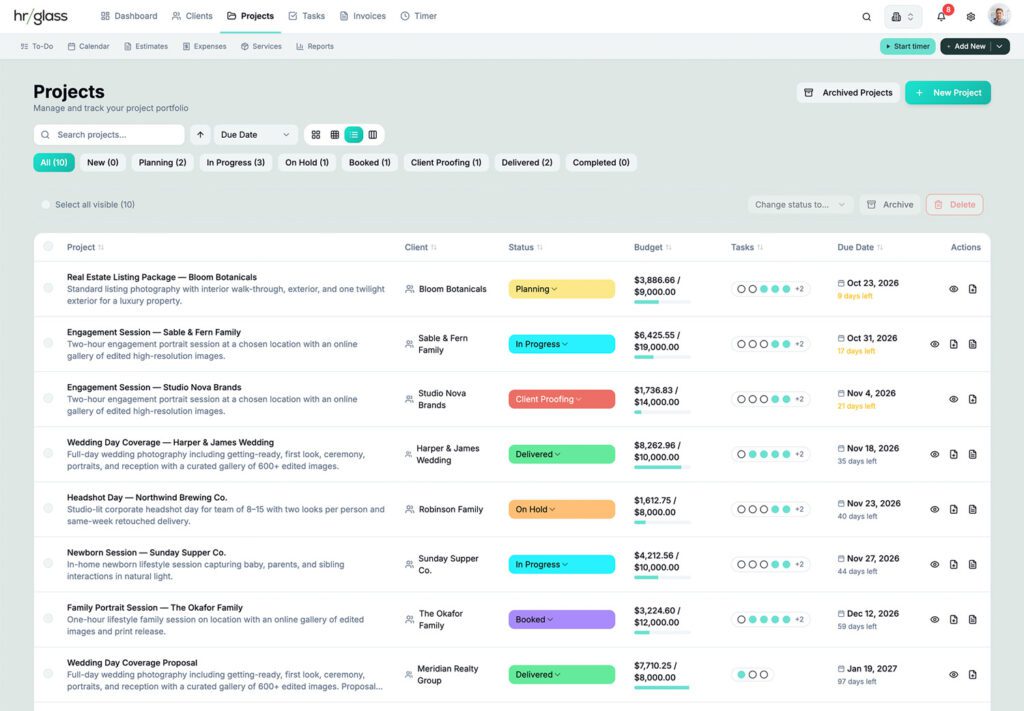The width and height of the screenshot is (1024, 711).
Task: Click the document-lines icon in the Sable & Fern row
Action: [x=972, y=344]
